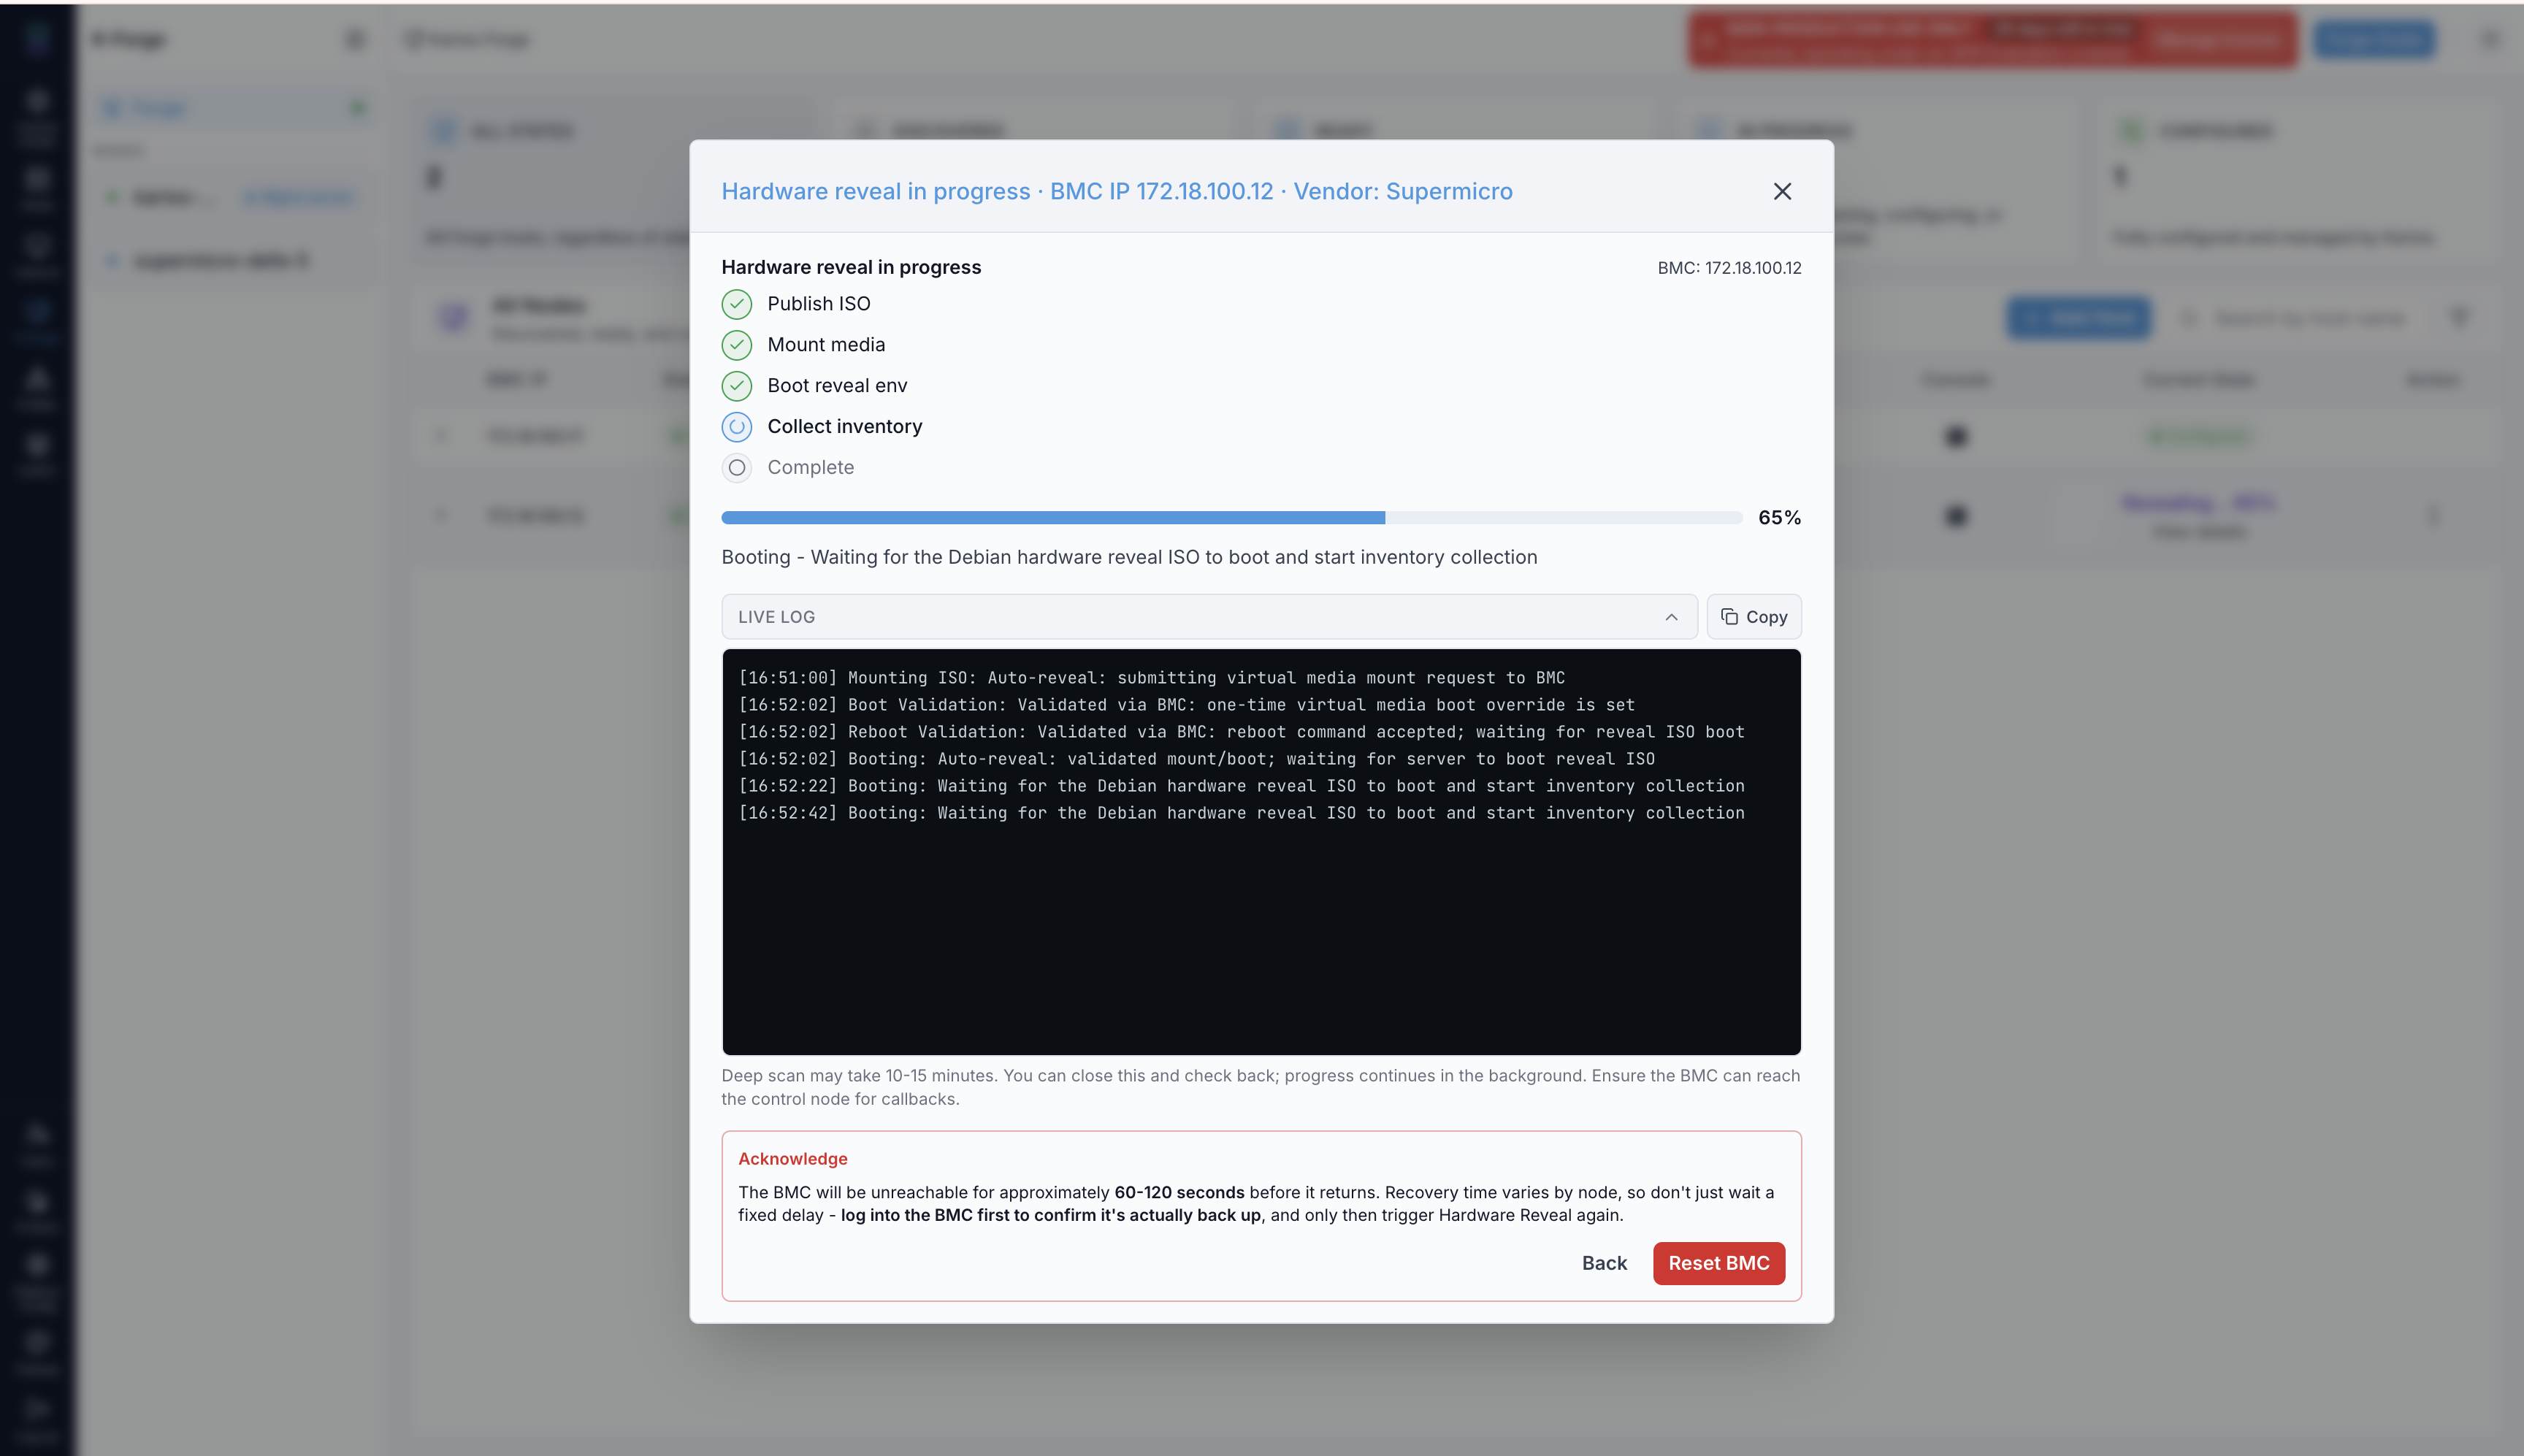Select the 'Booting: Auto-reveal' log line
The width and height of the screenshot is (2524, 1456).
(x=1197, y=759)
